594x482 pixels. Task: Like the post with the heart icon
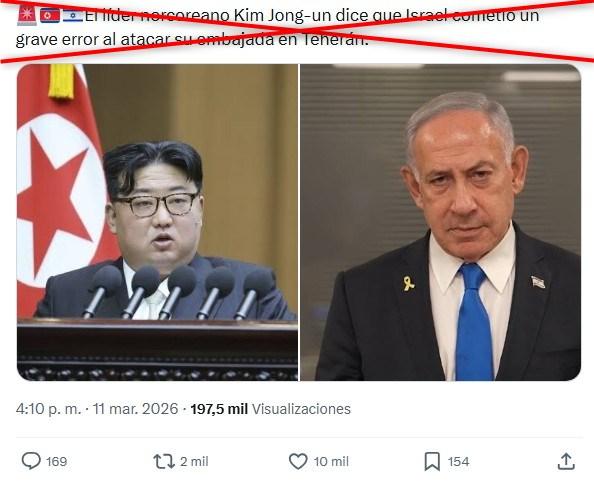coord(298,461)
